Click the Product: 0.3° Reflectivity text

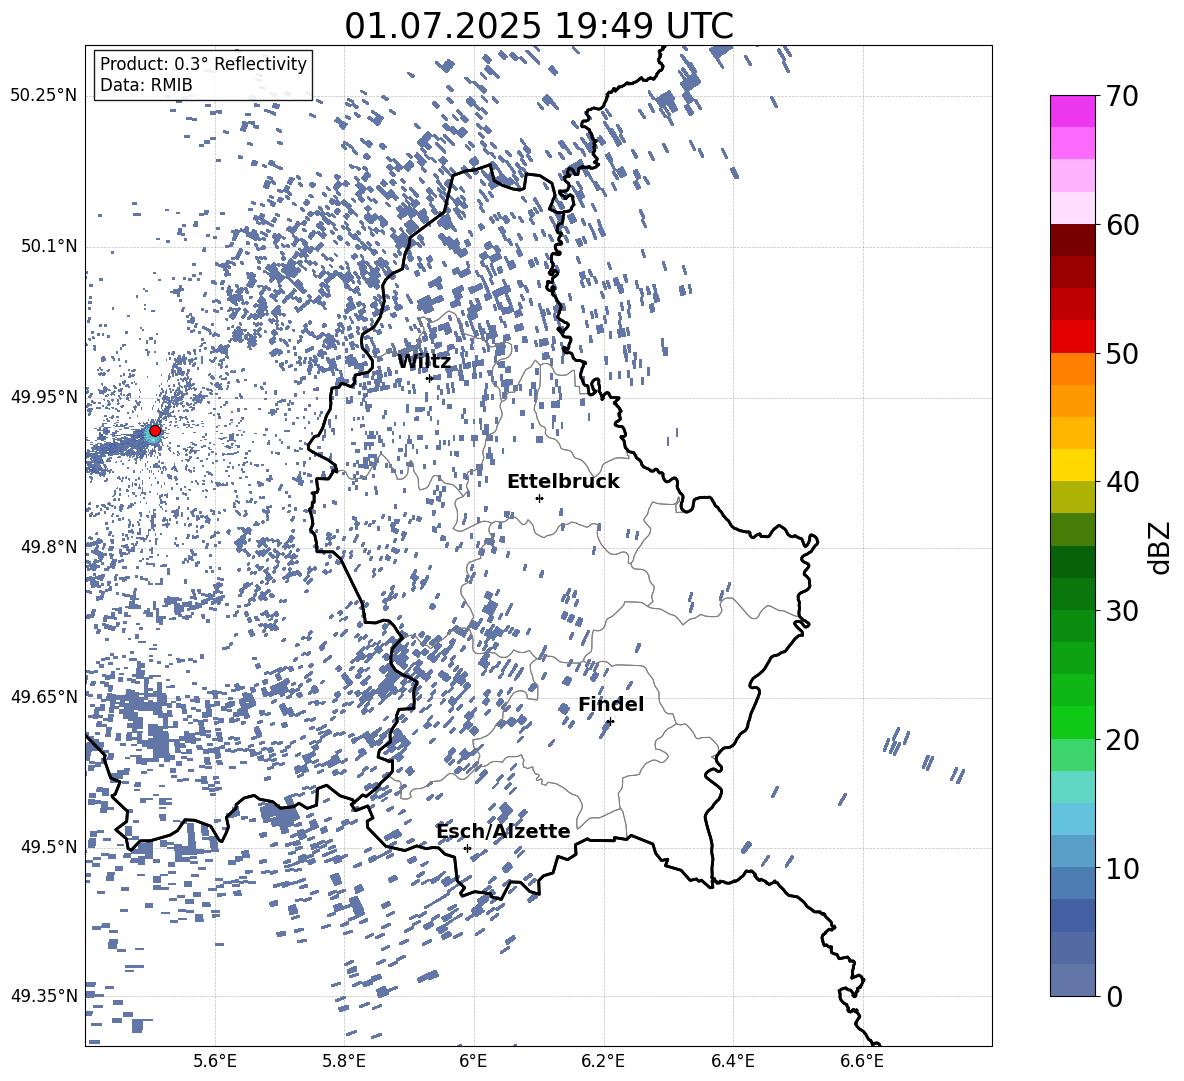click(x=203, y=64)
